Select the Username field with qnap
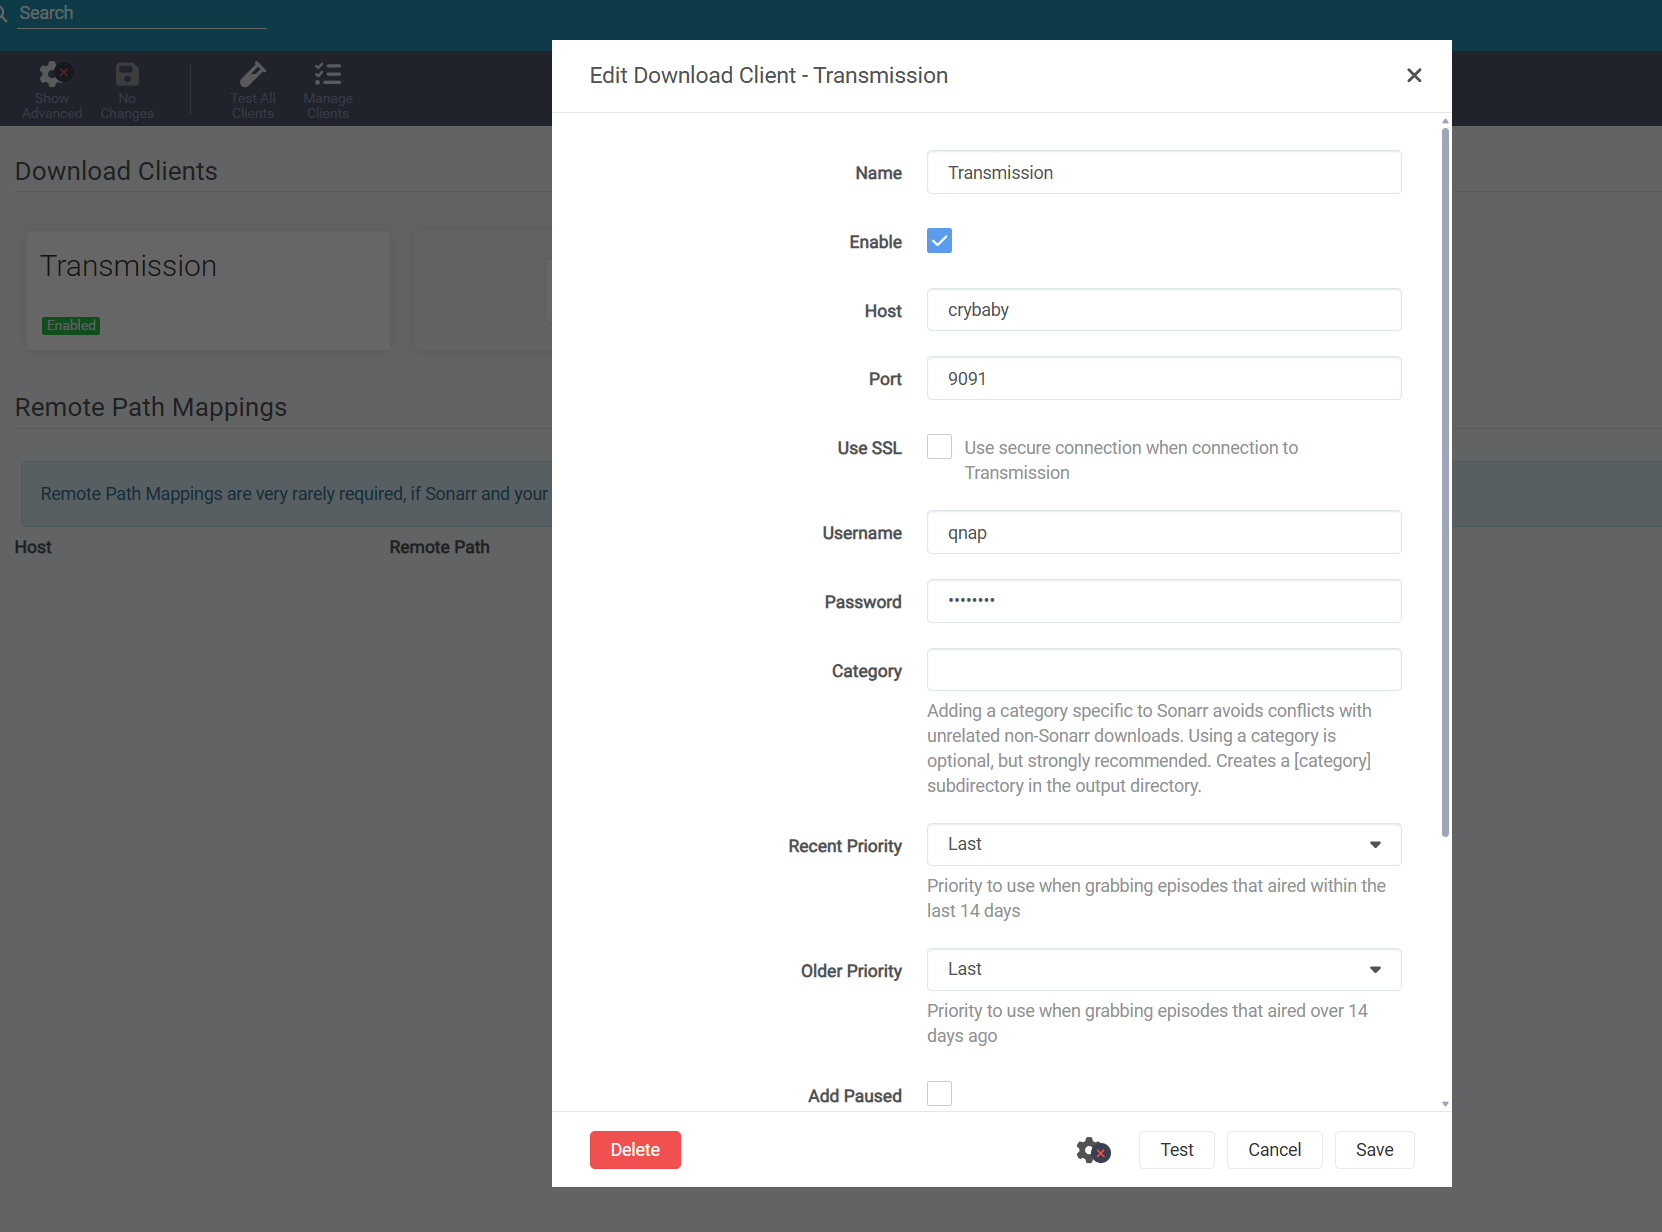 (x=1164, y=532)
